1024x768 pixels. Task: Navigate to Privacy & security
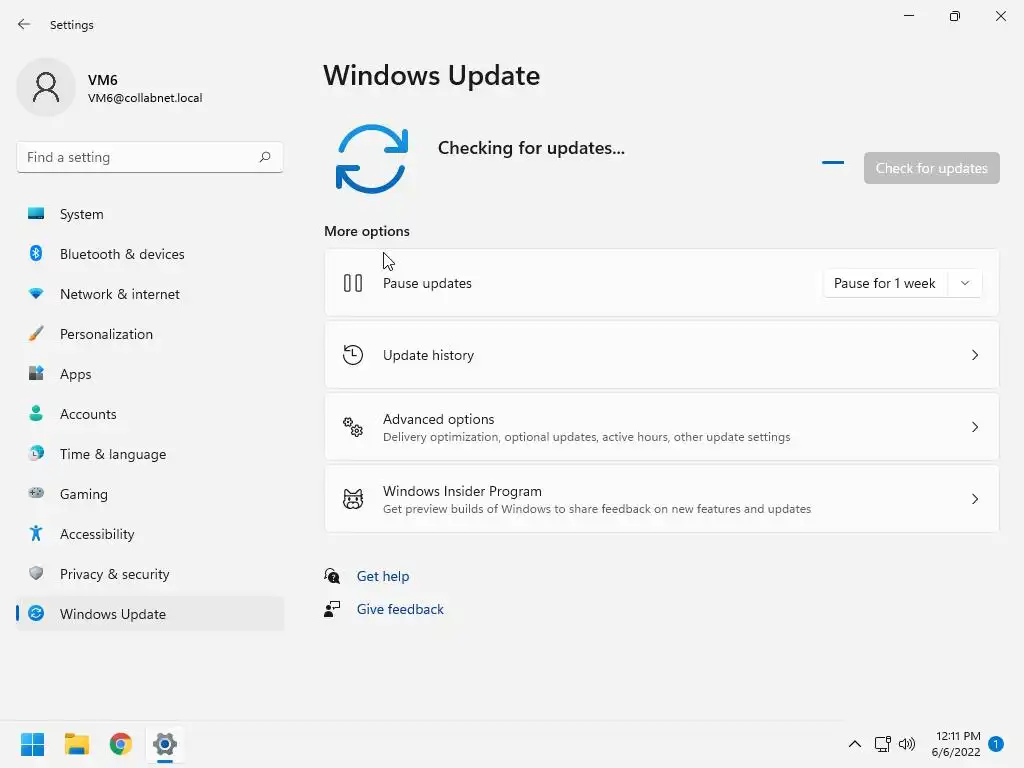(150, 573)
